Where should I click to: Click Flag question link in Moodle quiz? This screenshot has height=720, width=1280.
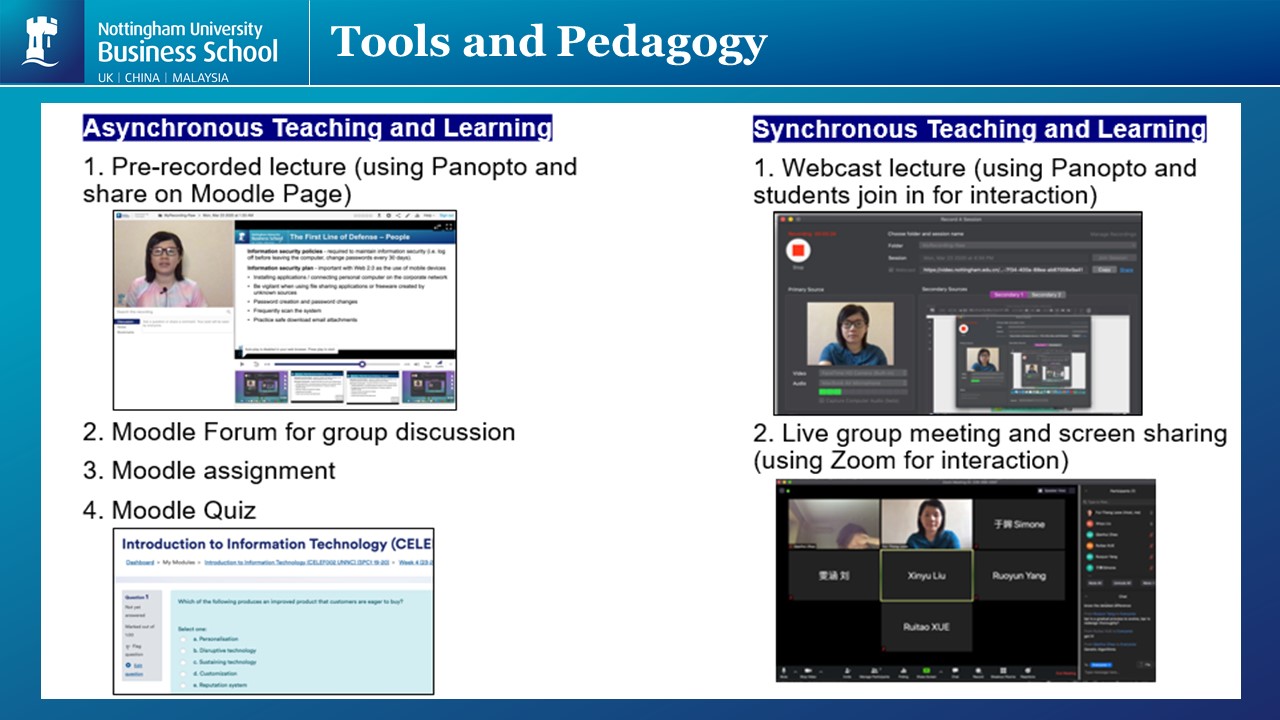coord(134,650)
